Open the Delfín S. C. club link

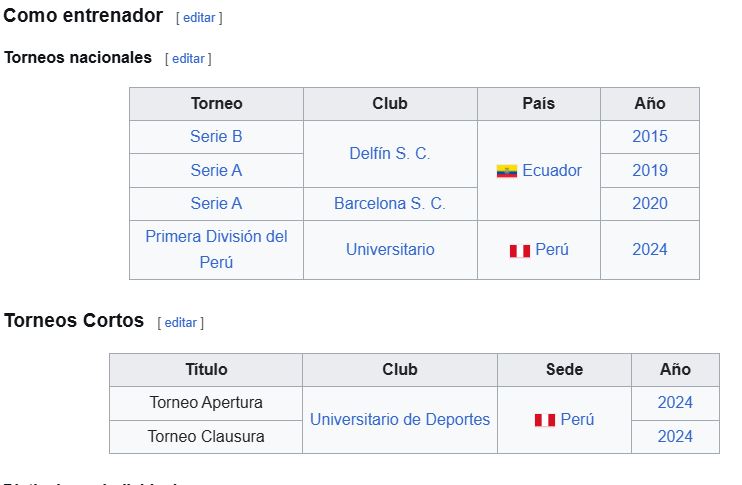[x=390, y=154]
